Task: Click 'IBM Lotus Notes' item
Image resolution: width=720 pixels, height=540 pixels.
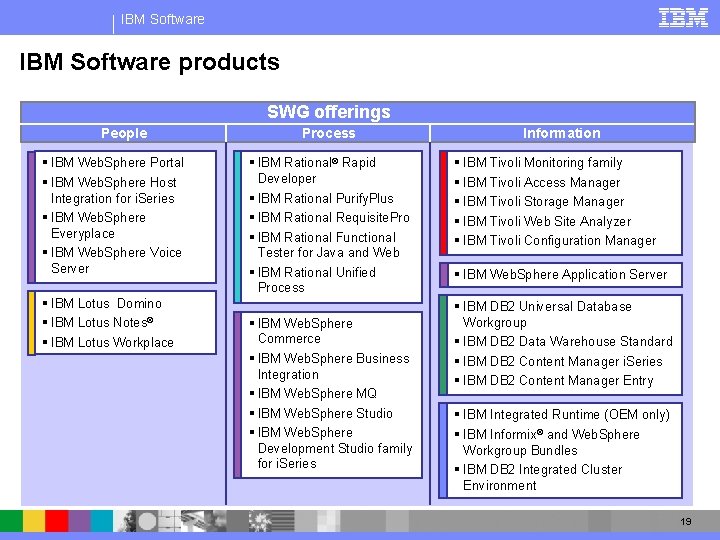Action: [x=102, y=323]
